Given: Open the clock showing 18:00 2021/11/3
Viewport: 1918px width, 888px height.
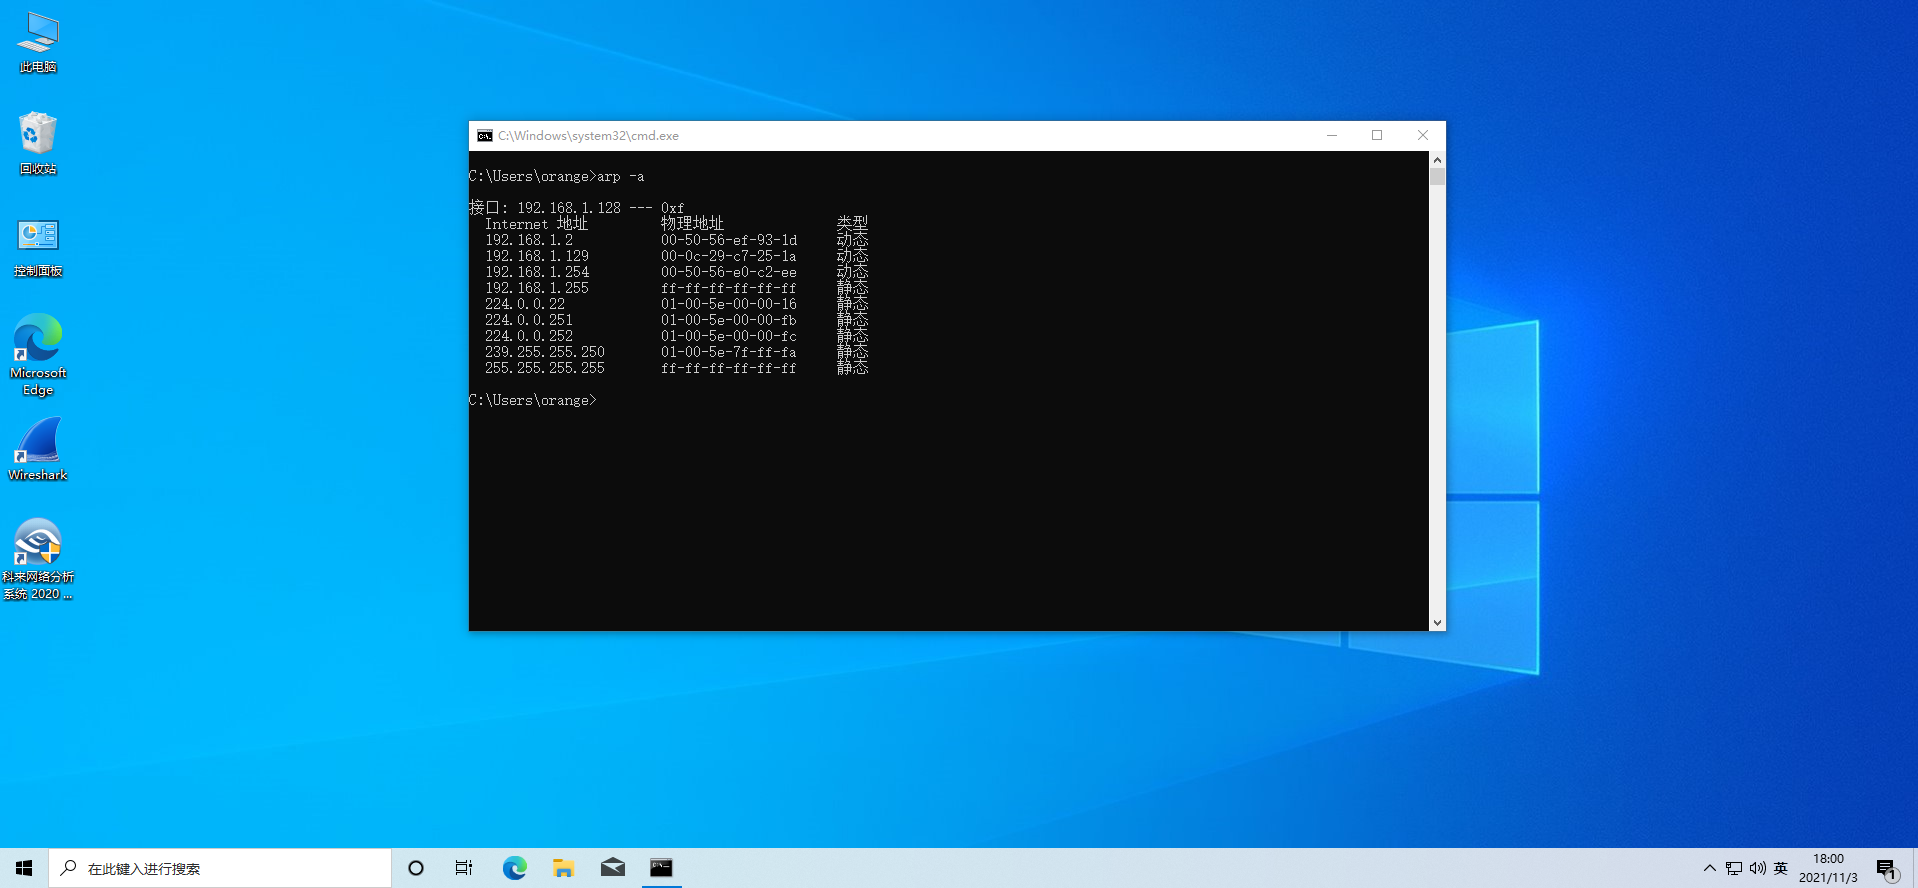Looking at the screenshot, I should [1828, 868].
